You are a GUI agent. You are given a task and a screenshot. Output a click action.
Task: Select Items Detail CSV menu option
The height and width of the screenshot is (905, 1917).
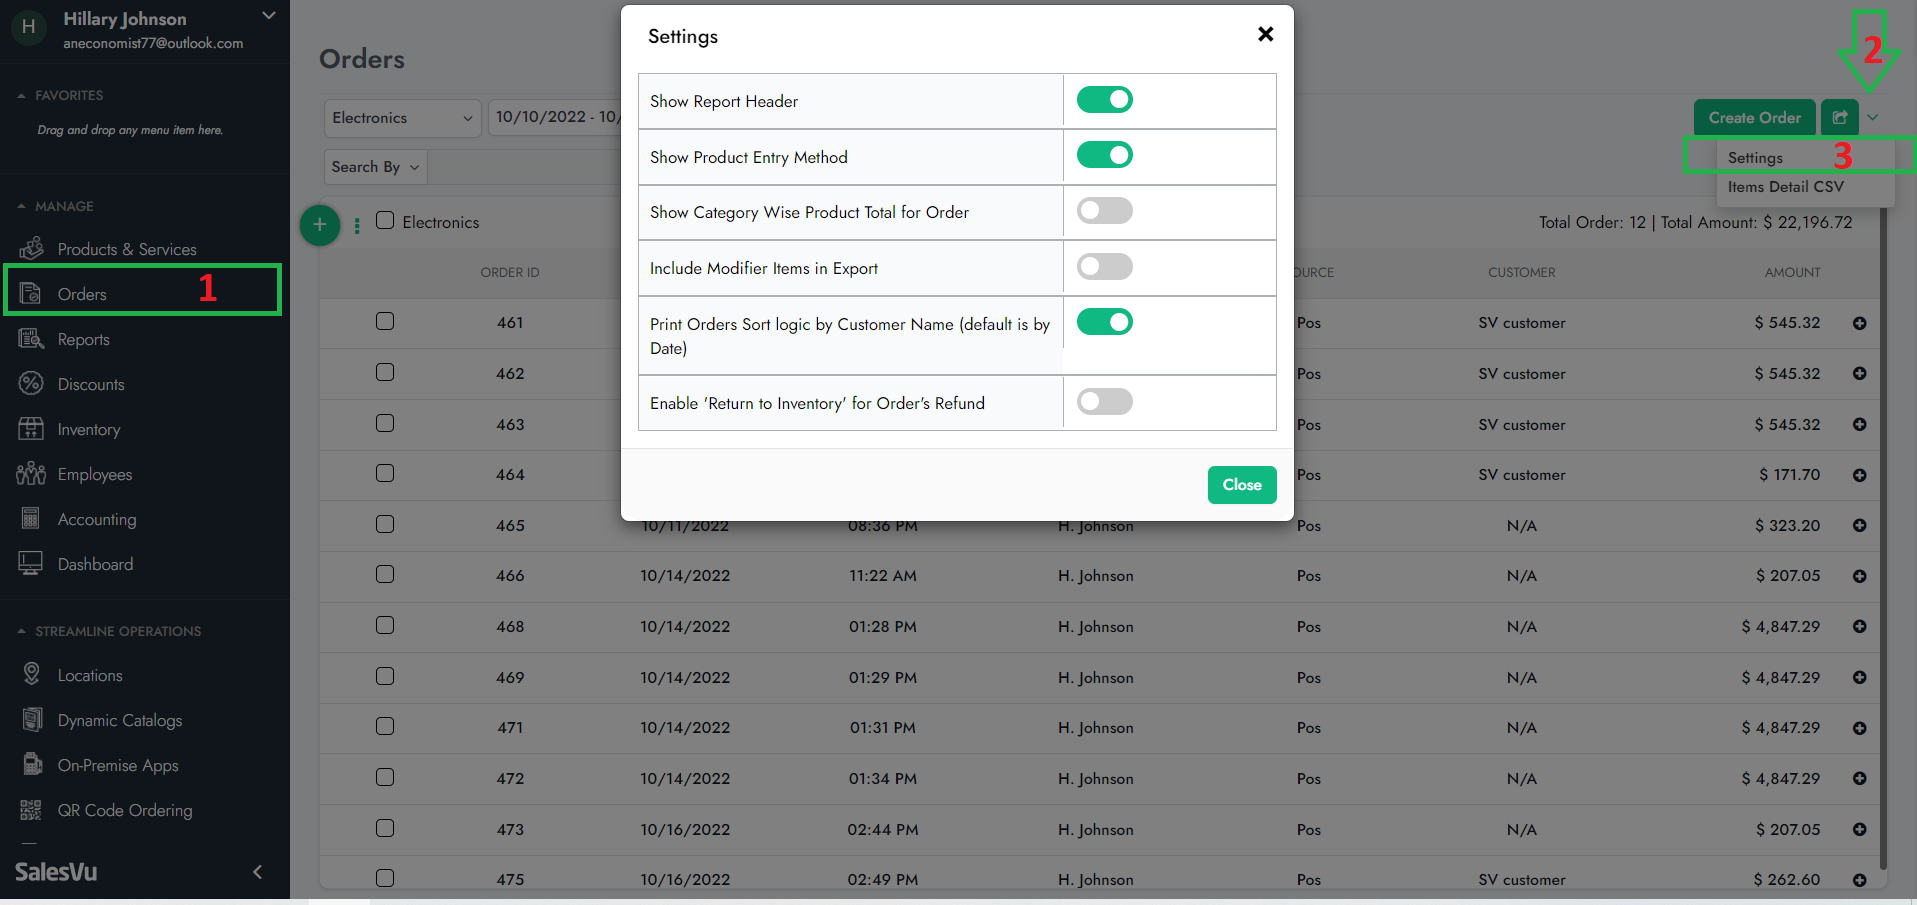pos(1785,187)
